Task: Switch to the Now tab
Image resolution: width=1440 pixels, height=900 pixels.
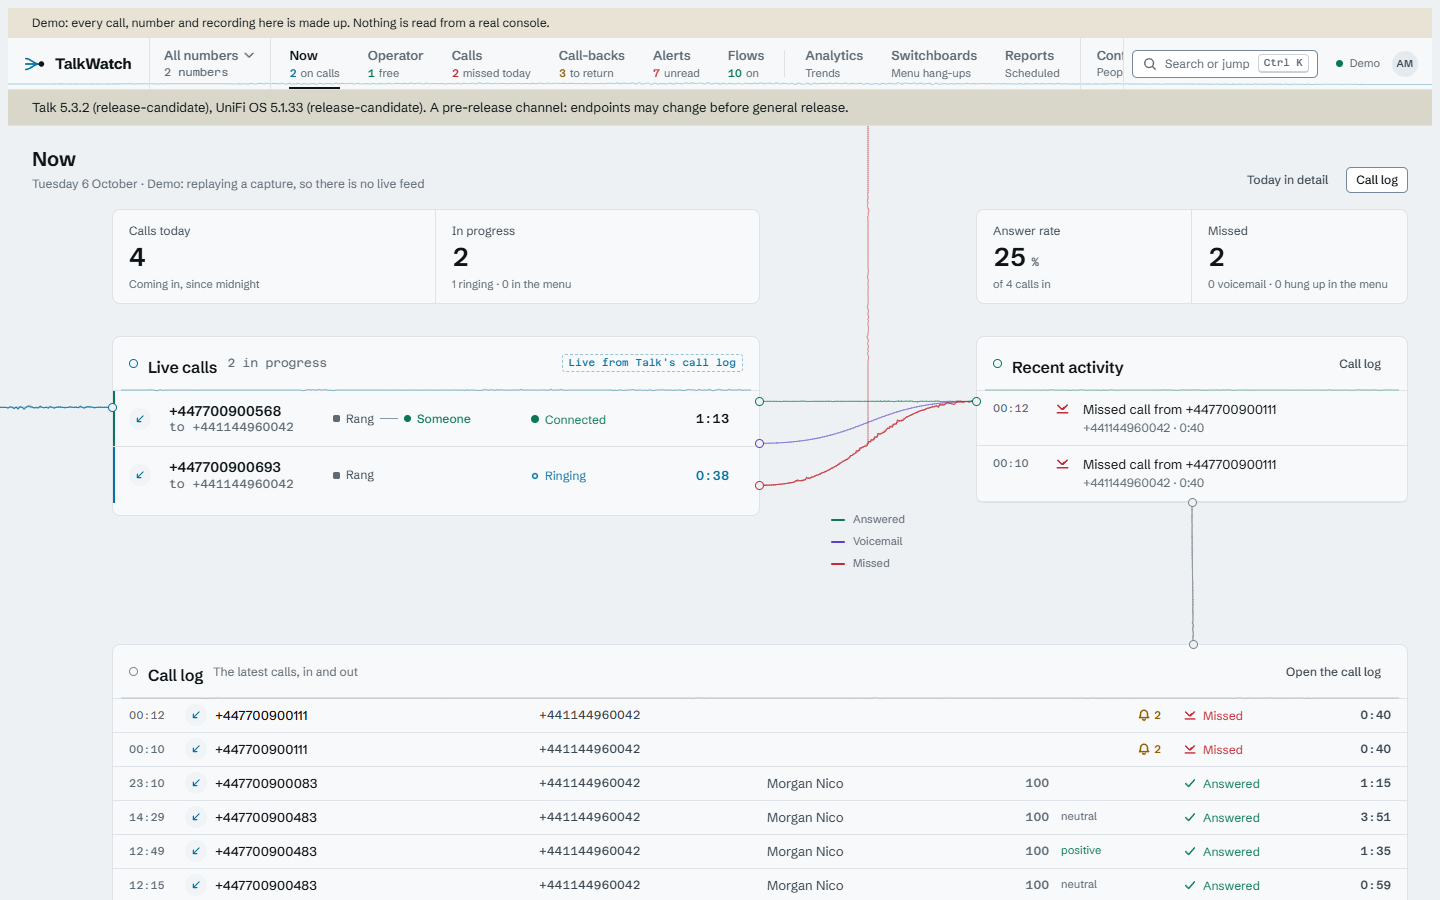Action: tap(314, 64)
